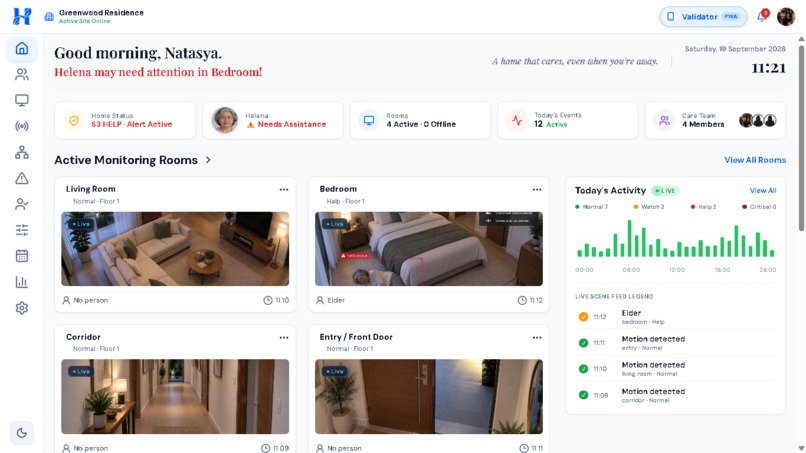Image resolution: width=806 pixels, height=453 pixels.
Task: Click the Entry / Front Door card title
Action: [x=356, y=337]
